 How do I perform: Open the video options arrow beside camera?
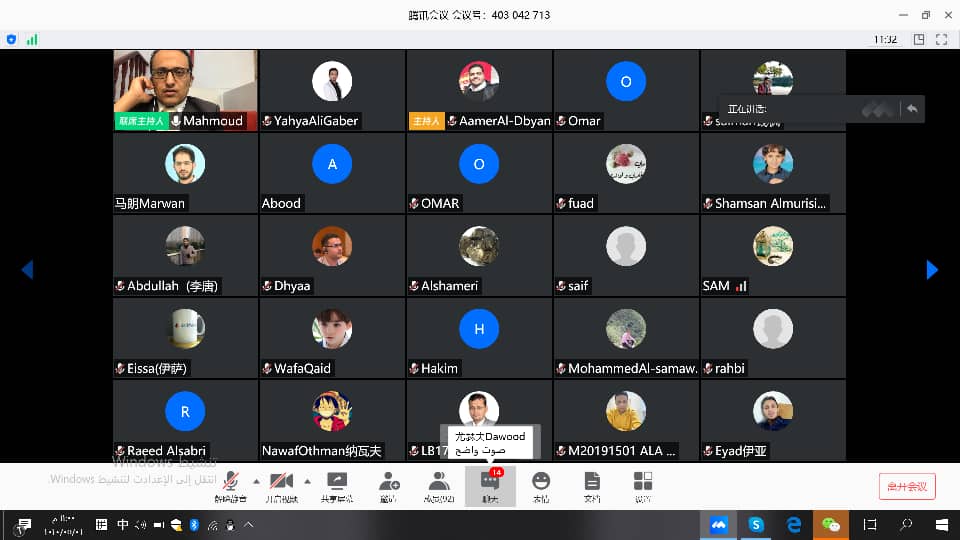pyautogui.click(x=307, y=481)
